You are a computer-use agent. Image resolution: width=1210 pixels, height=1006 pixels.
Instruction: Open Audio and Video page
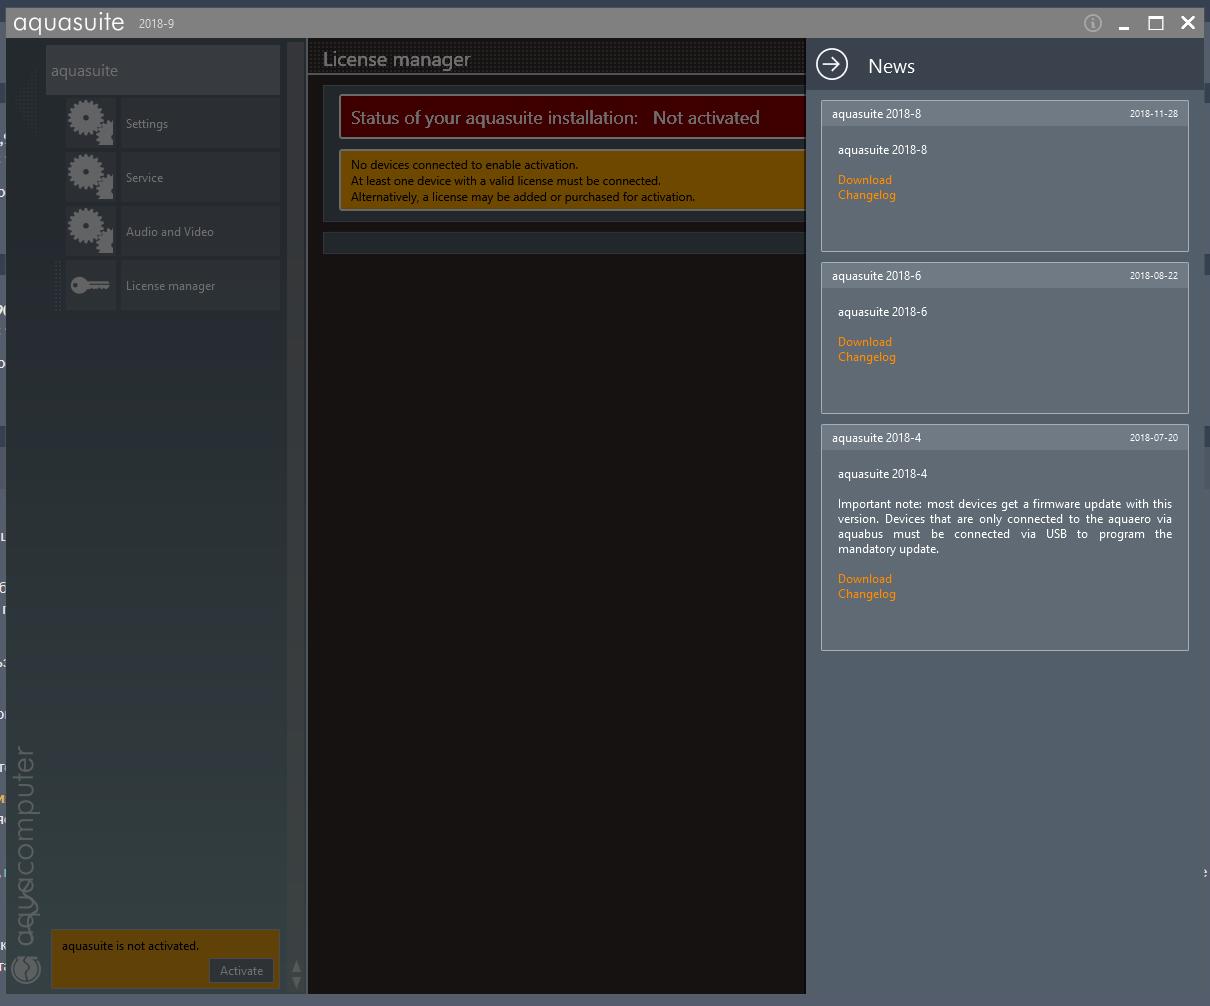tap(200, 232)
